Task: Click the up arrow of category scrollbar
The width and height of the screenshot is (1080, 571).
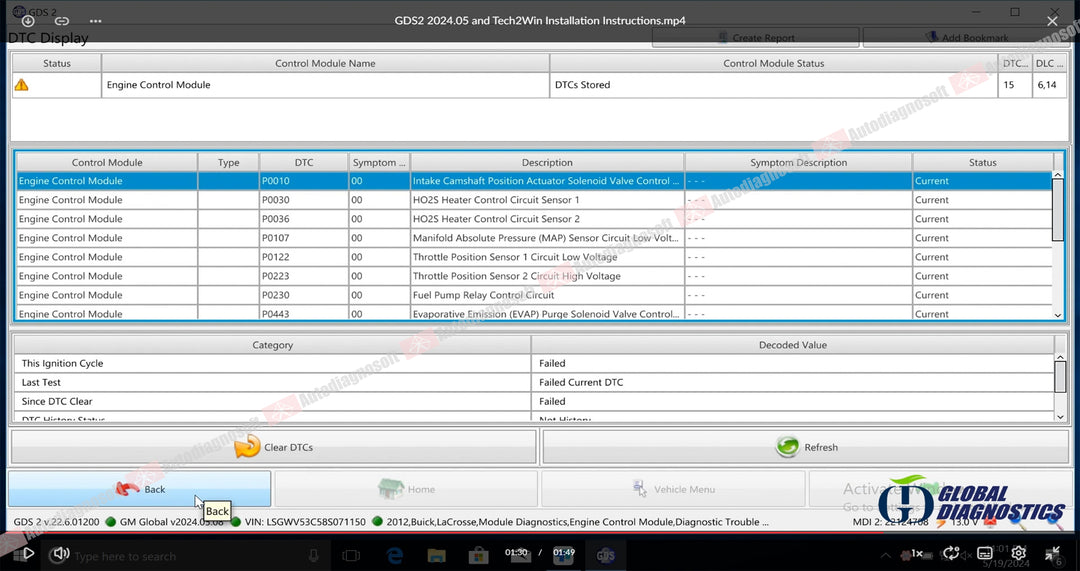Action: tap(1061, 359)
